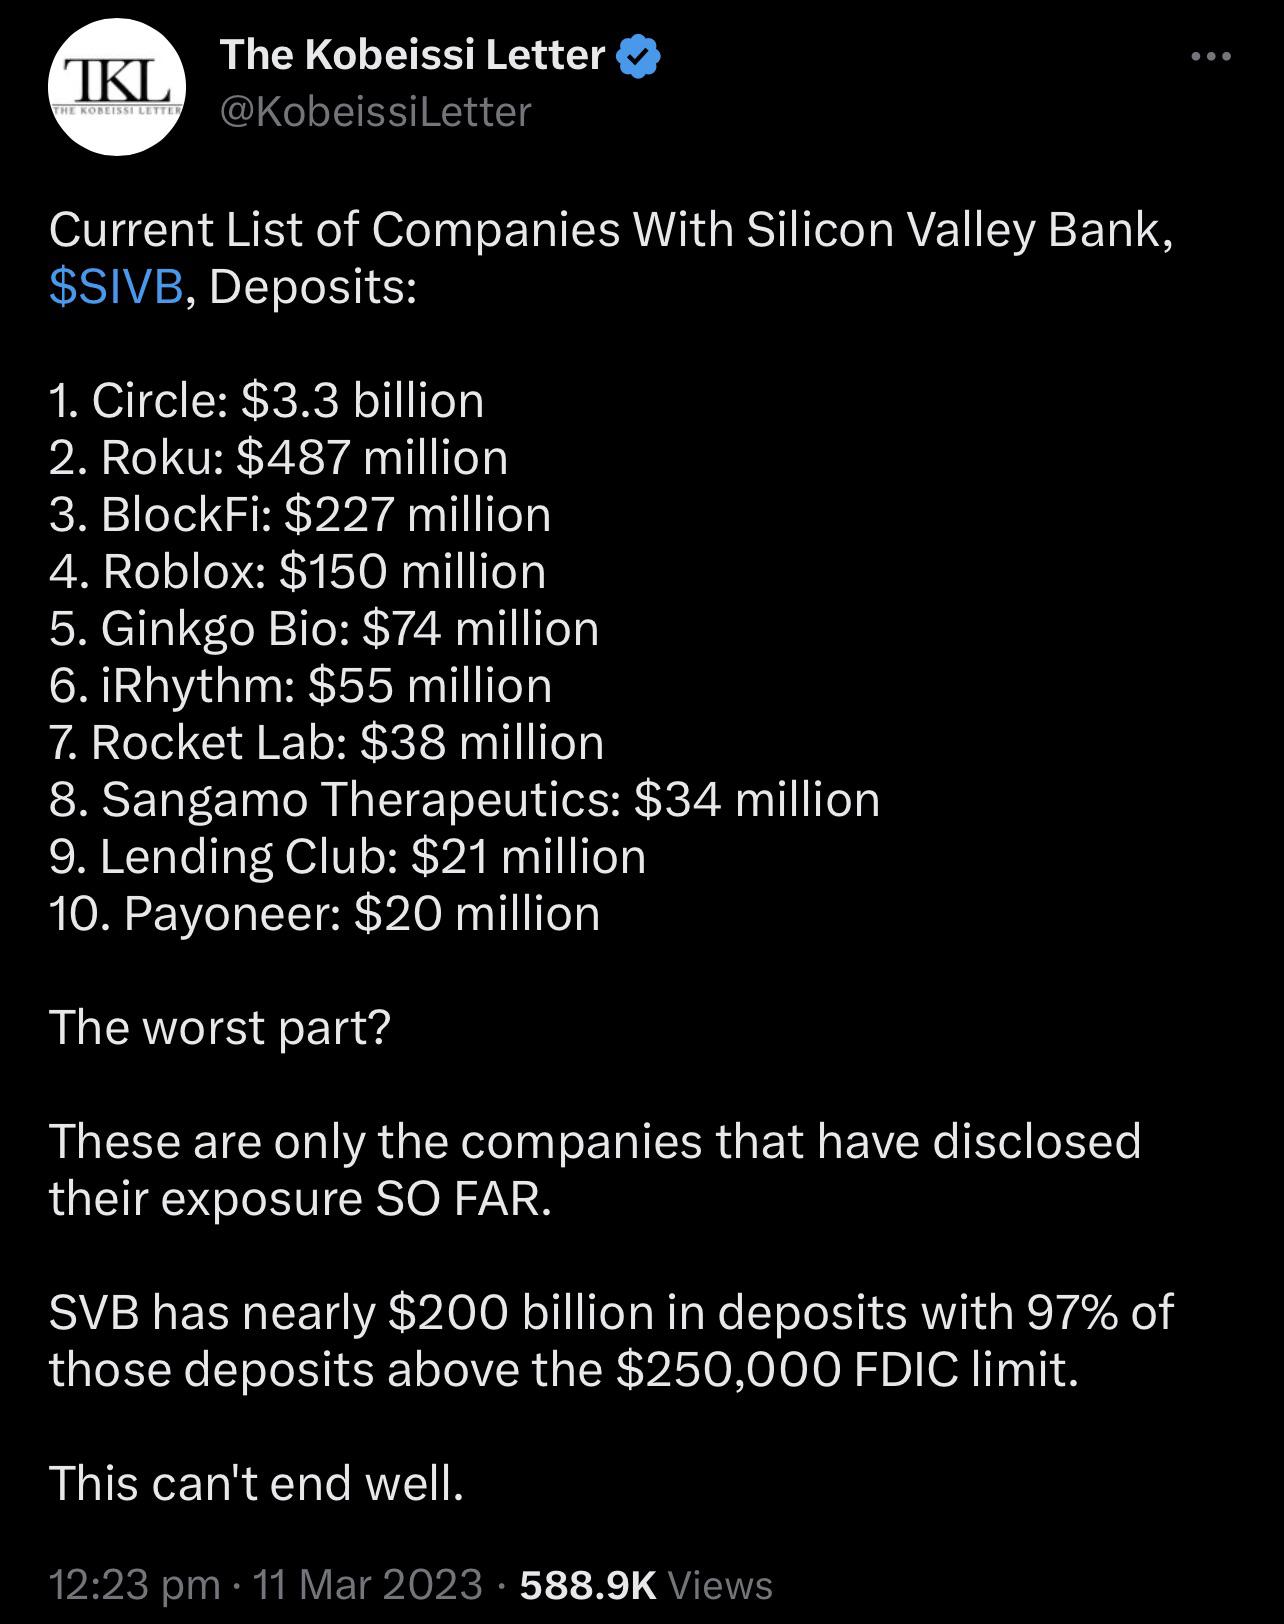Open The Kobeissi Letter display name
Image resolution: width=1284 pixels, height=1624 pixels.
pos(412,56)
